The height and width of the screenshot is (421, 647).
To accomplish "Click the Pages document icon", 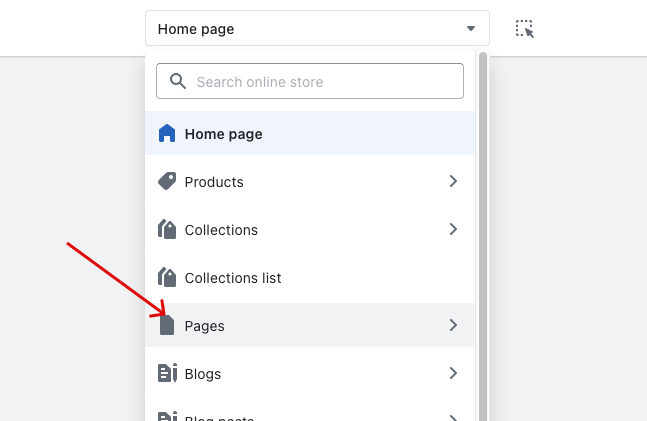I will (x=167, y=326).
